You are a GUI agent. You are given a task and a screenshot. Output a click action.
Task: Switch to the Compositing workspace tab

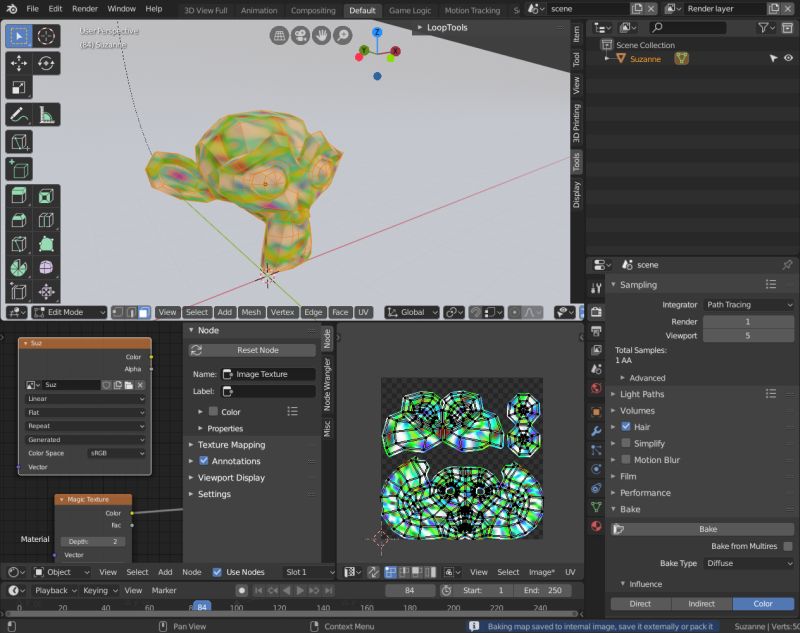click(313, 10)
